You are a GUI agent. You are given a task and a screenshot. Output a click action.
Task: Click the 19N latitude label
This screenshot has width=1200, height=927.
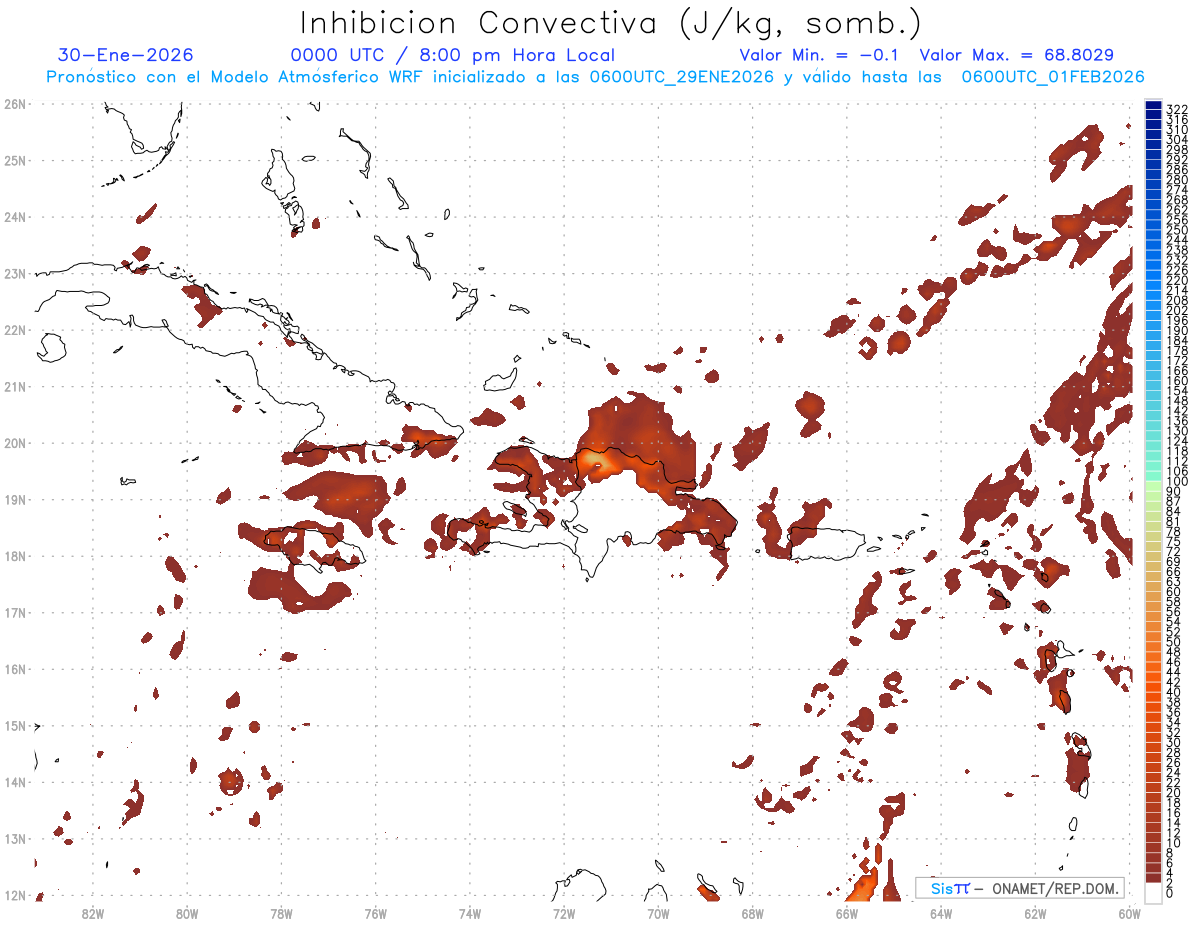[x=15, y=499]
